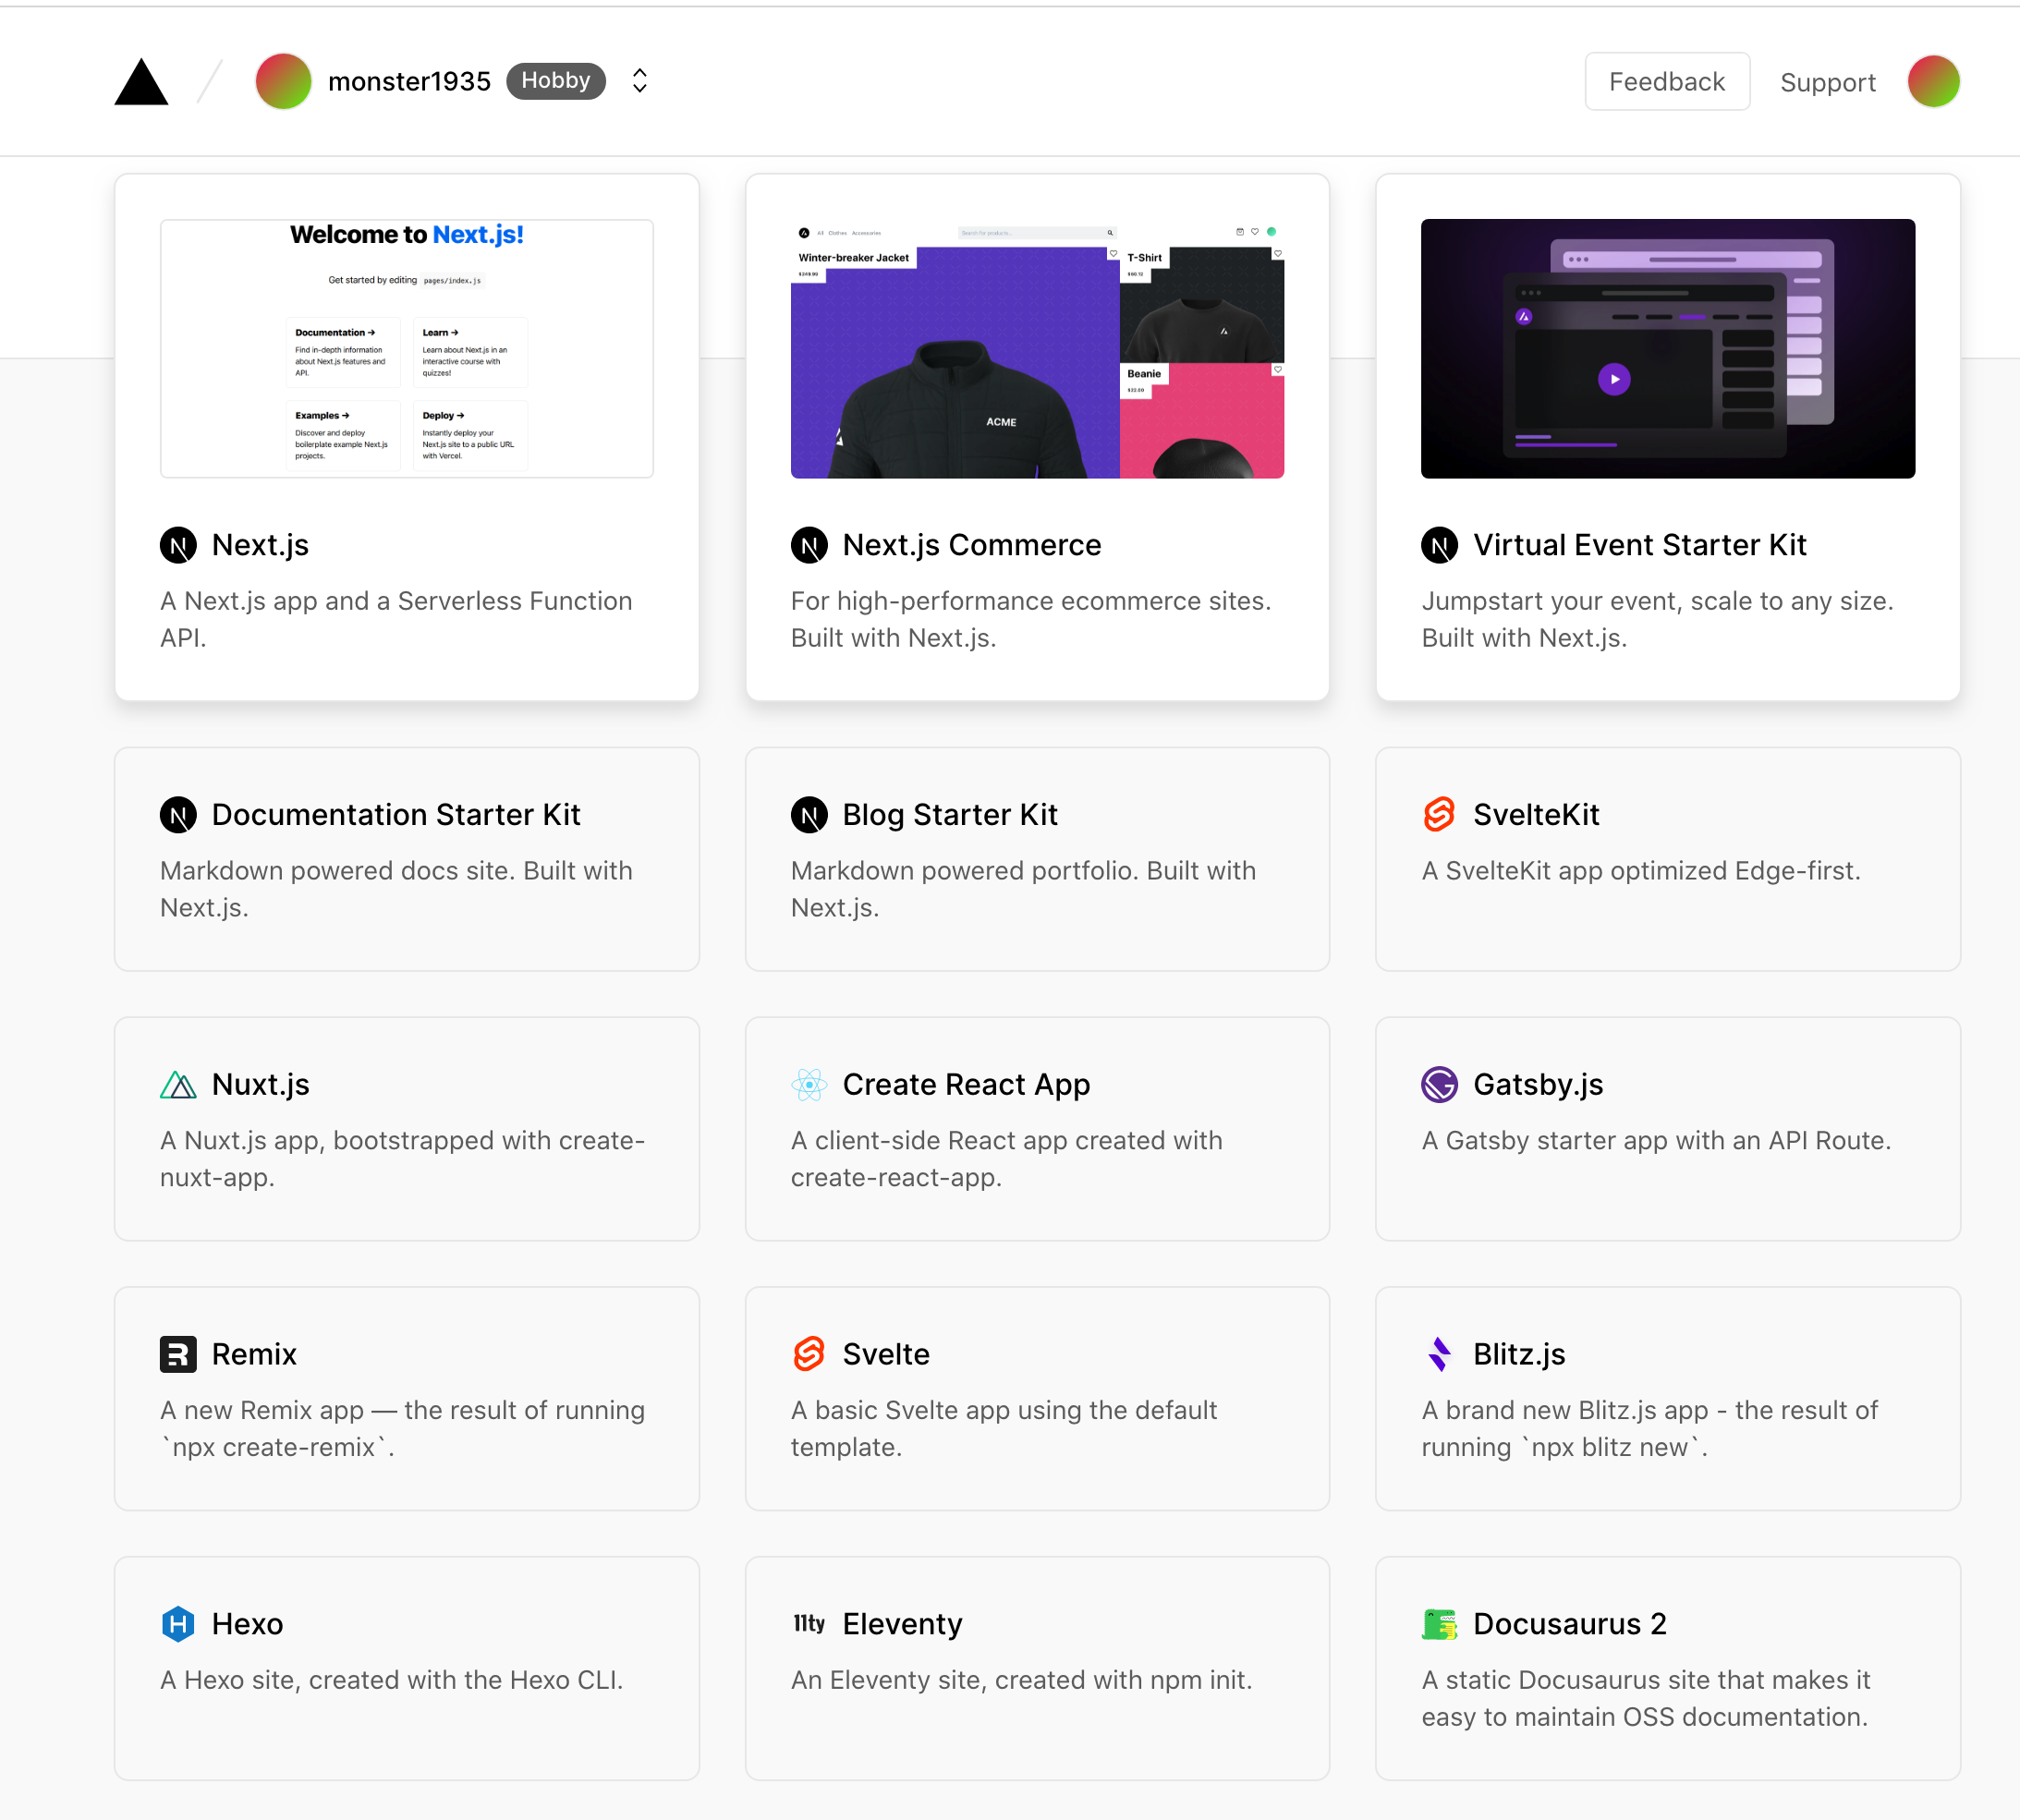Click 'A Hexo site, created with the Hexo CLI.'

point(391,1680)
